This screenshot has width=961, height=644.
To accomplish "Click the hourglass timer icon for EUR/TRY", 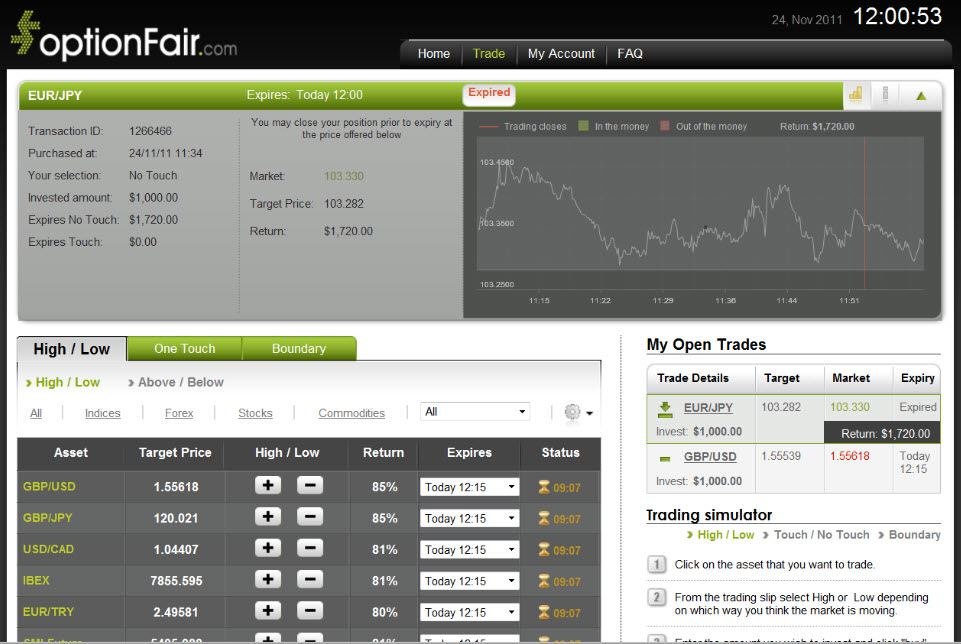I will (544, 612).
